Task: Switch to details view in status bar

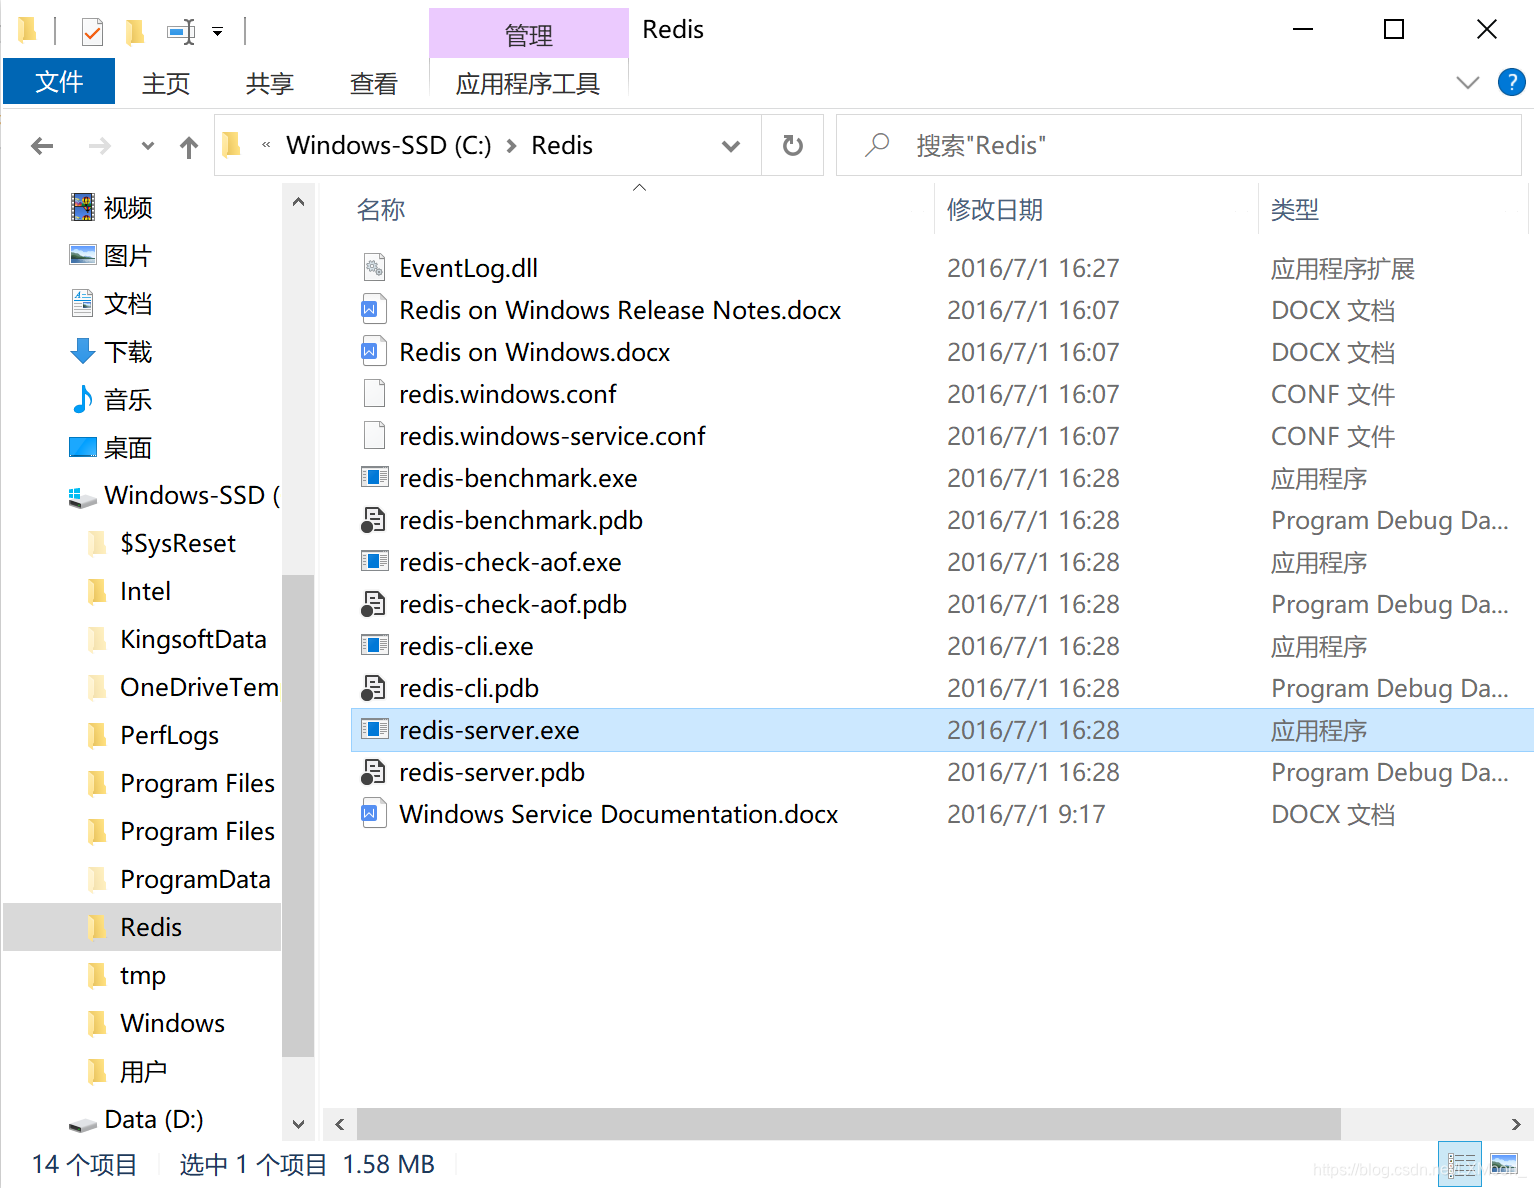Action: pyautogui.click(x=1460, y=1164)
